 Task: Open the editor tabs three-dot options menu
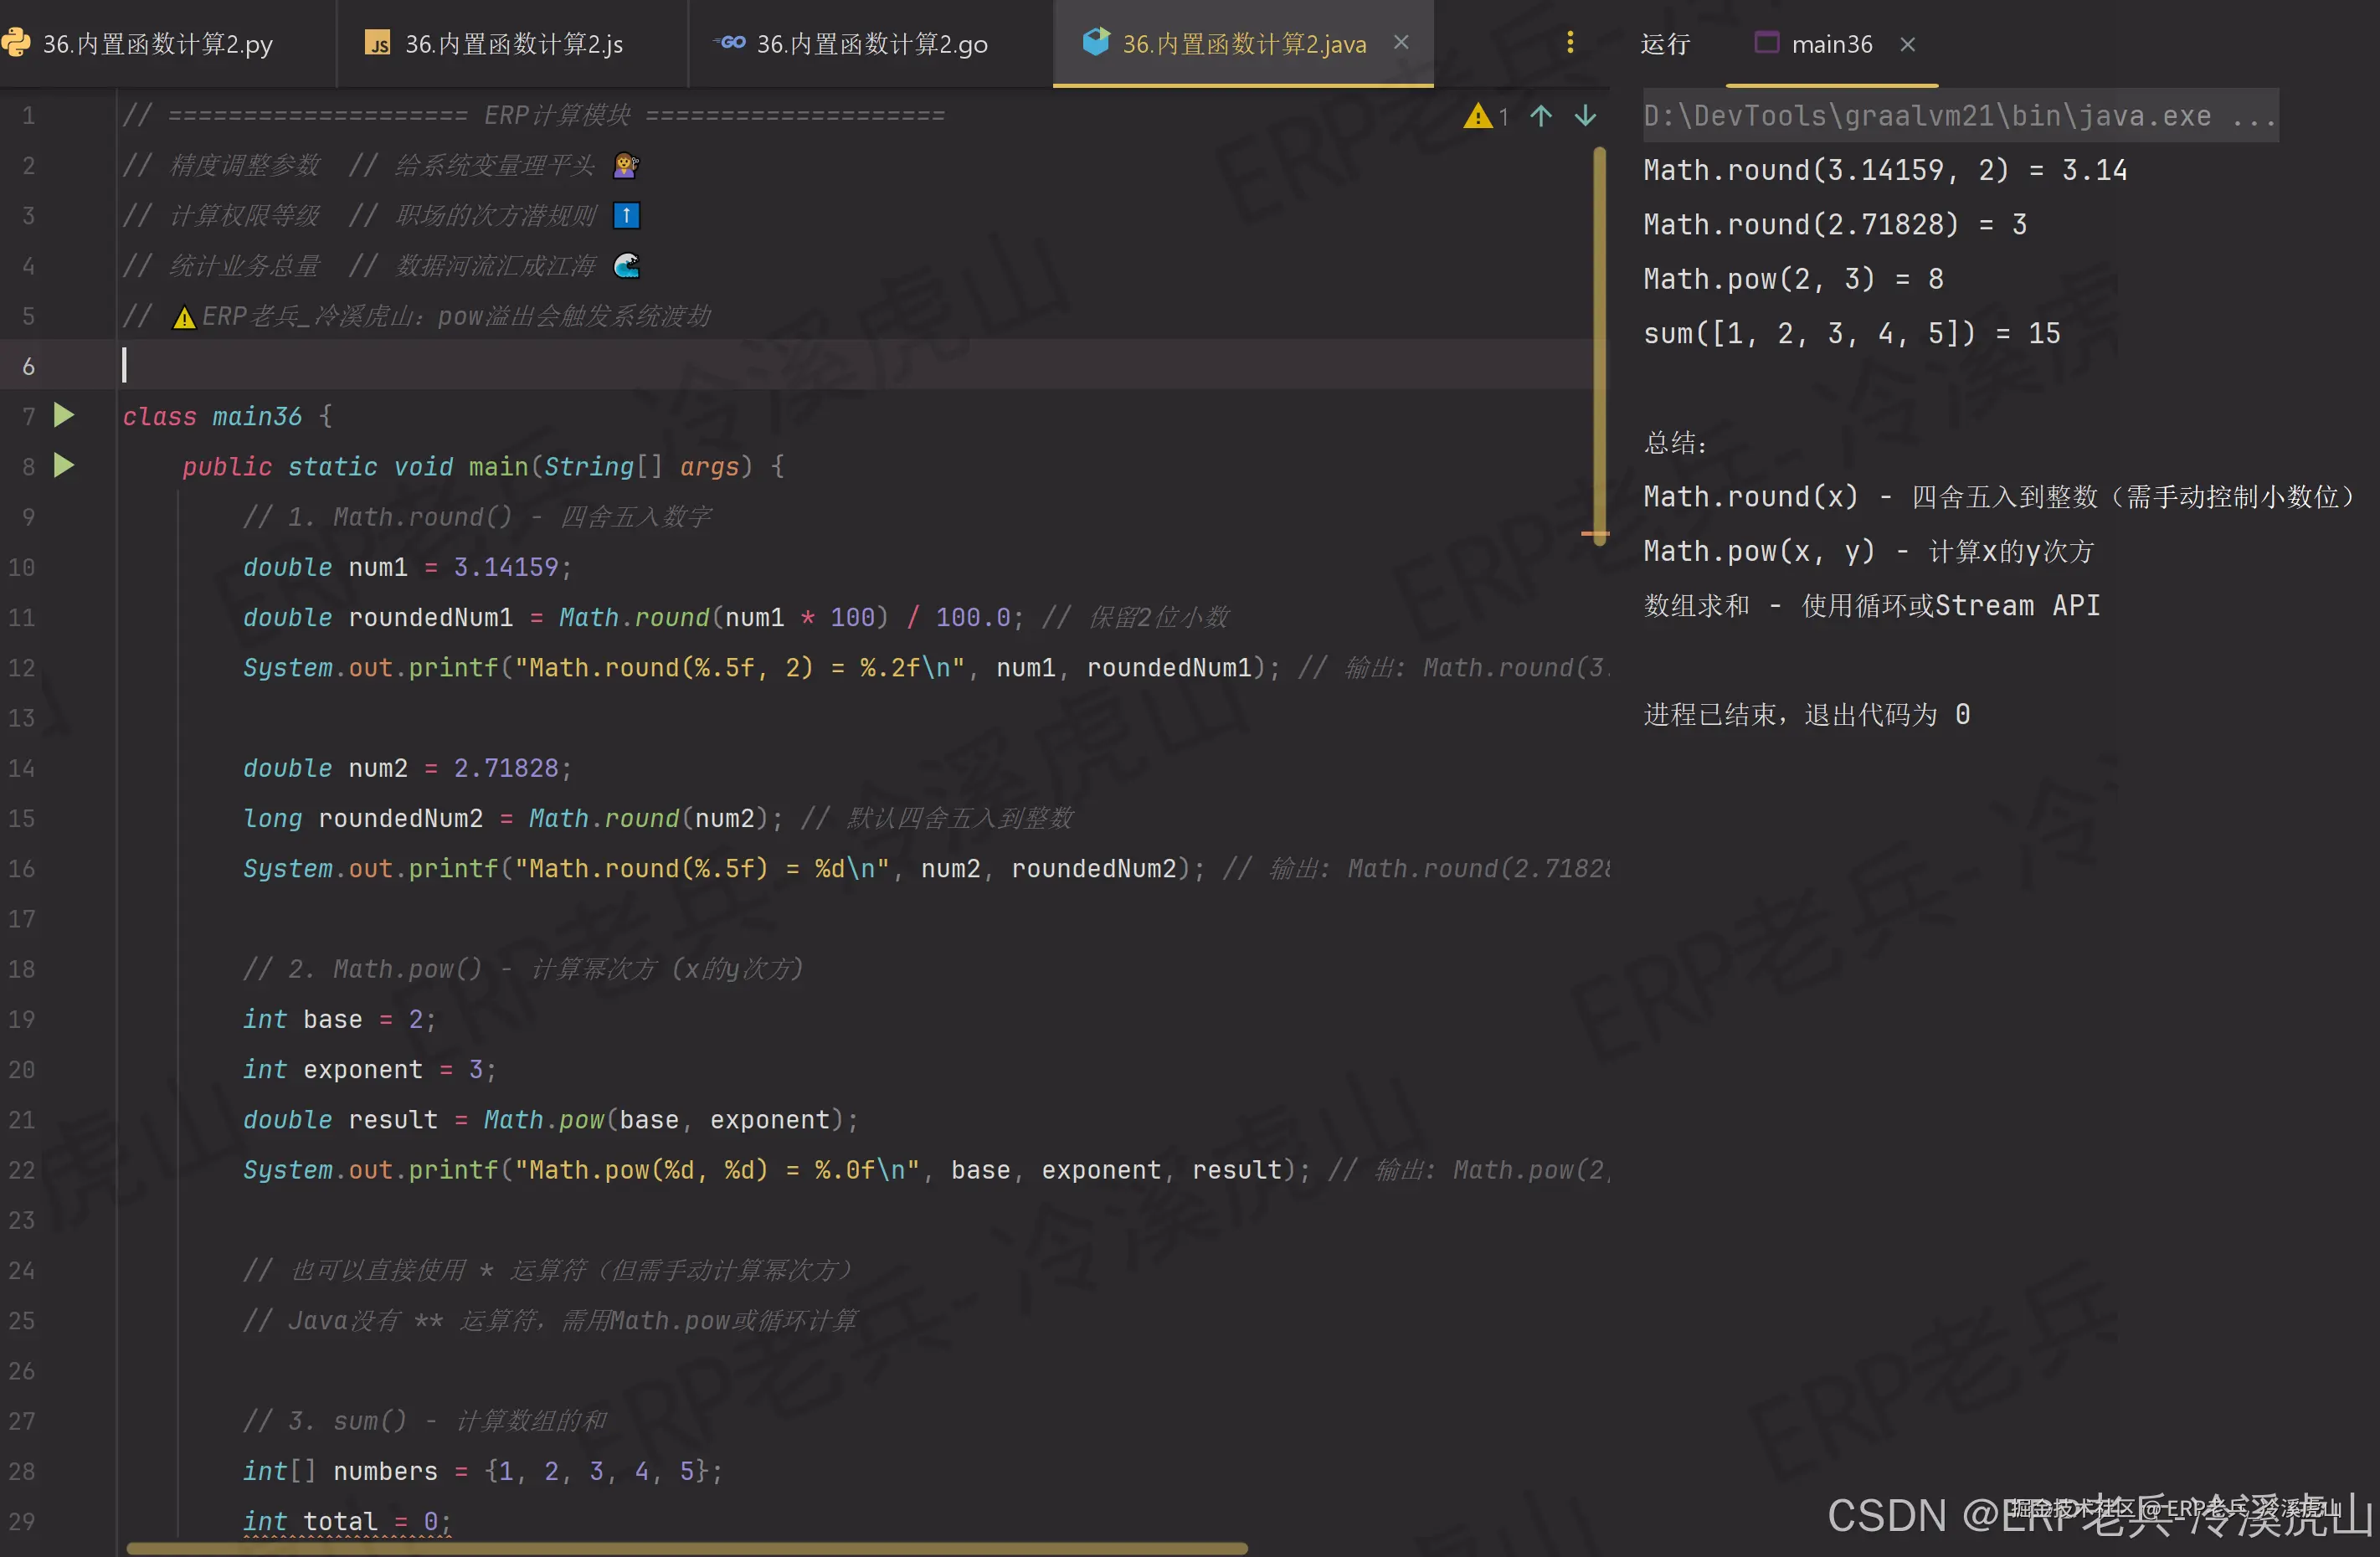[x=1570, y=43]
